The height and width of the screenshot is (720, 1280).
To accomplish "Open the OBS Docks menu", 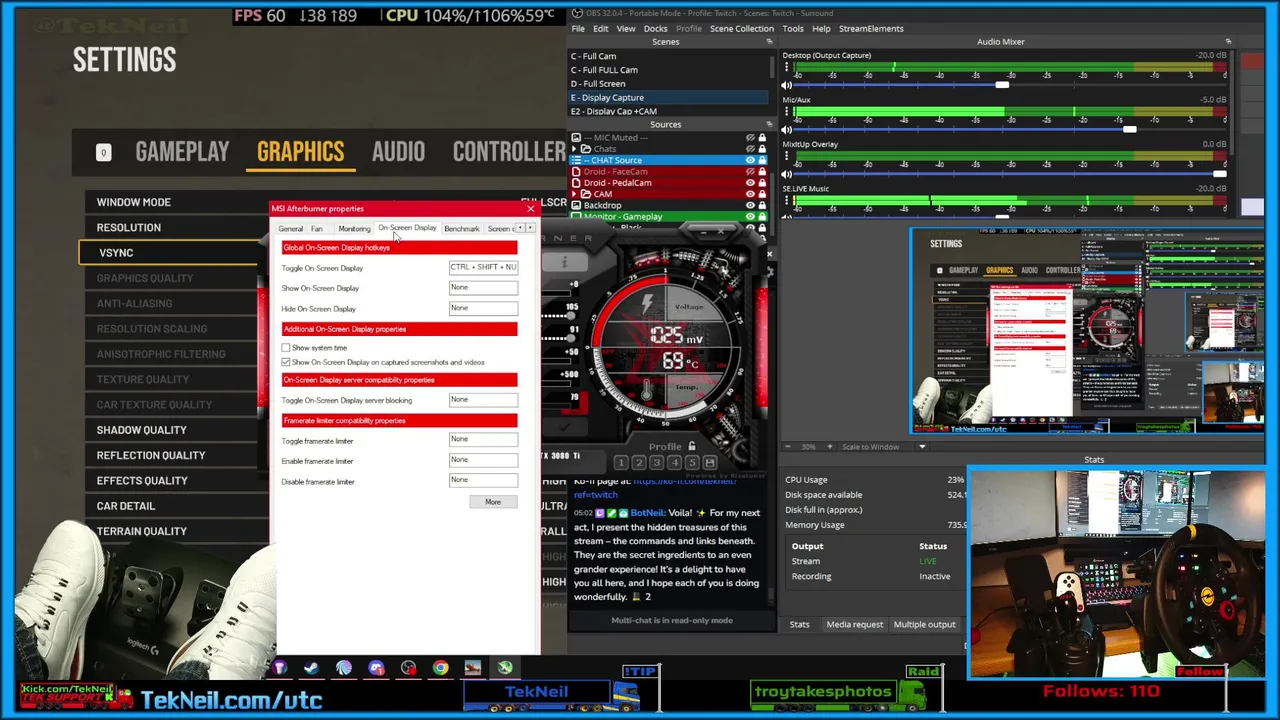I will [655, 29].
